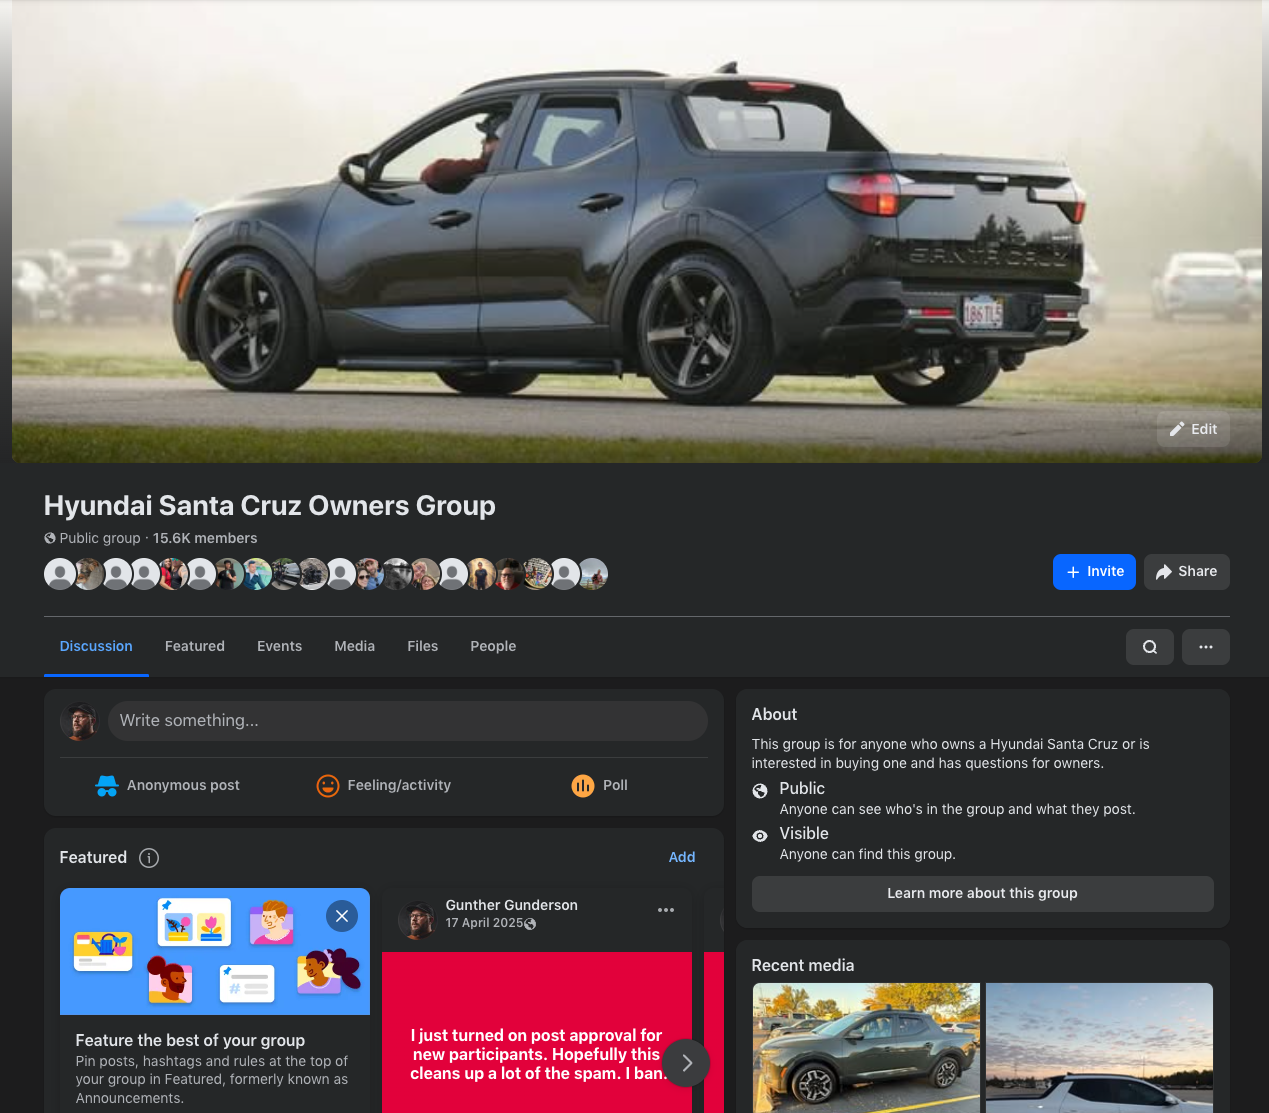The width and height of the screenshot is (1269, 1113).
Task: Click the Edit cover photo button
Action: point(1193,429)
